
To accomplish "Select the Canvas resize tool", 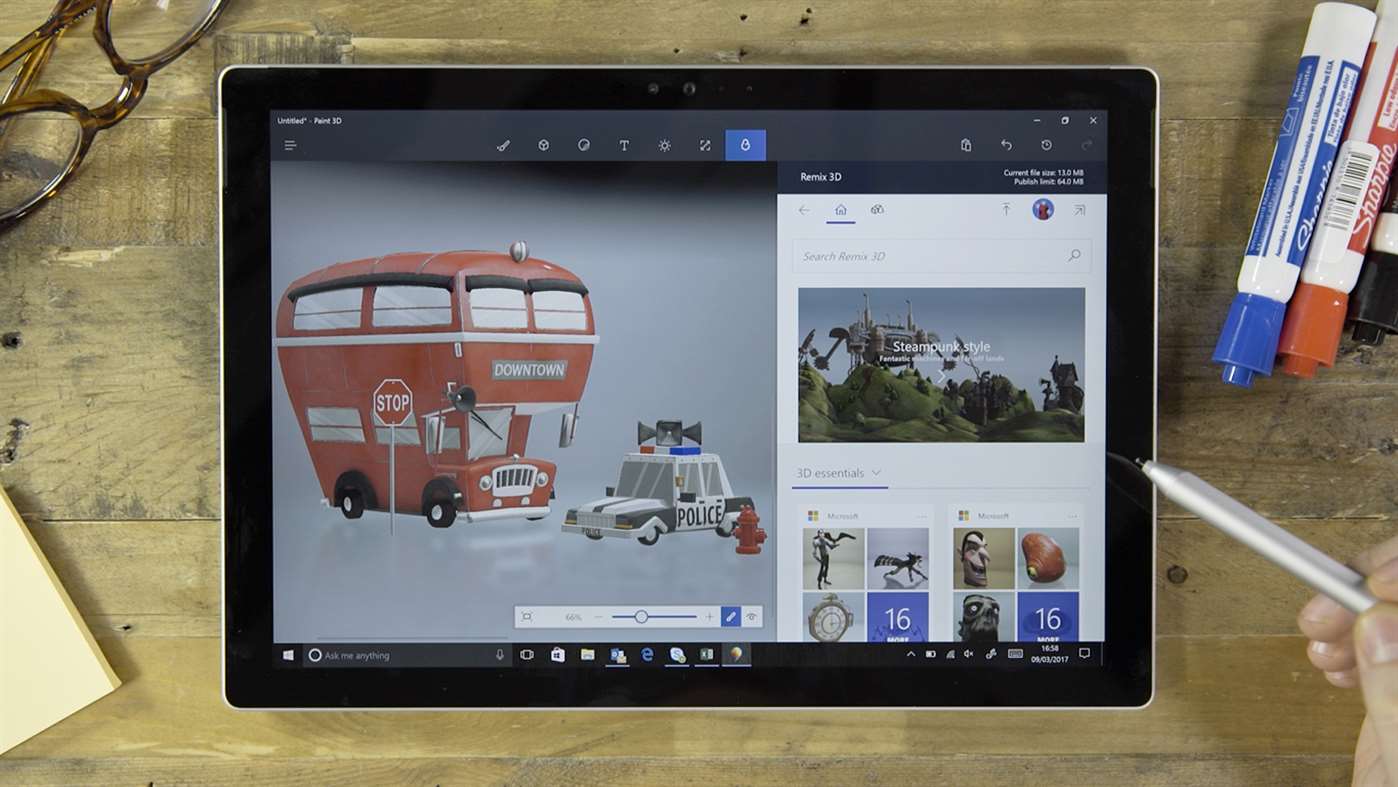I will 705,145.
